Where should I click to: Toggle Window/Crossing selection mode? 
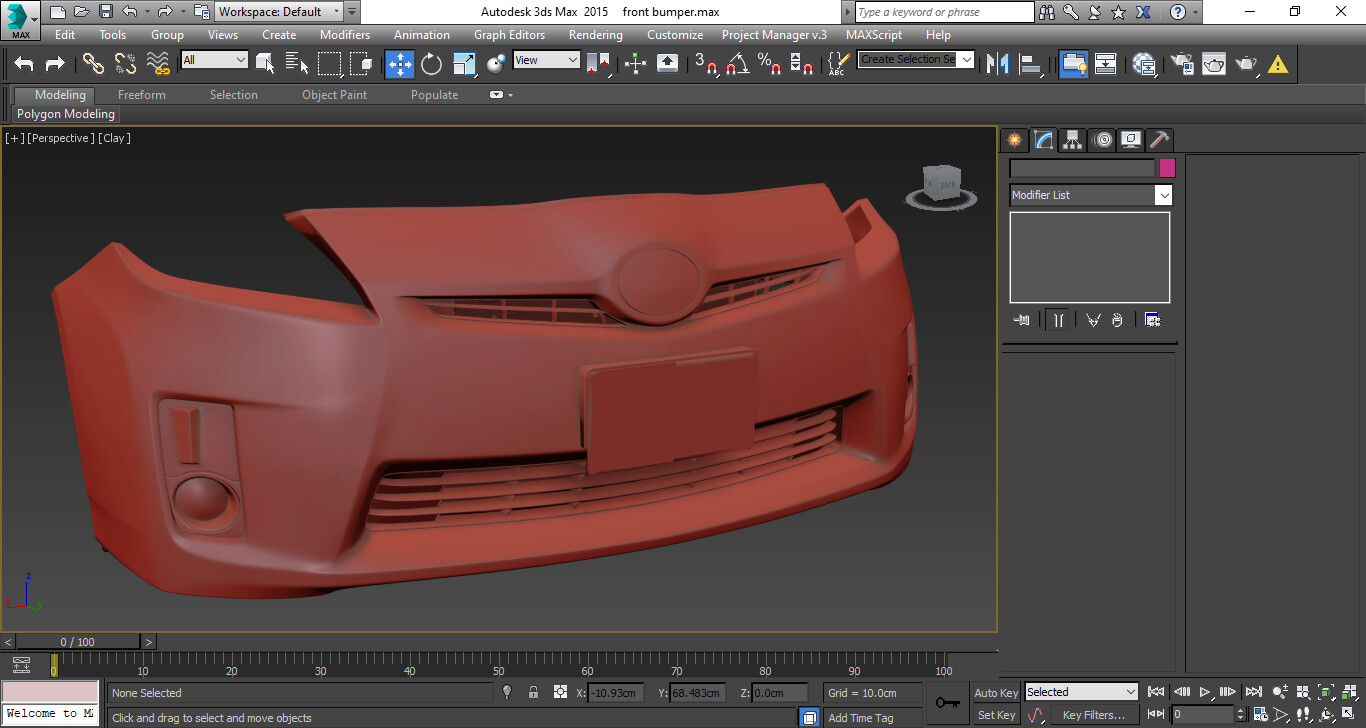(361, 64)
